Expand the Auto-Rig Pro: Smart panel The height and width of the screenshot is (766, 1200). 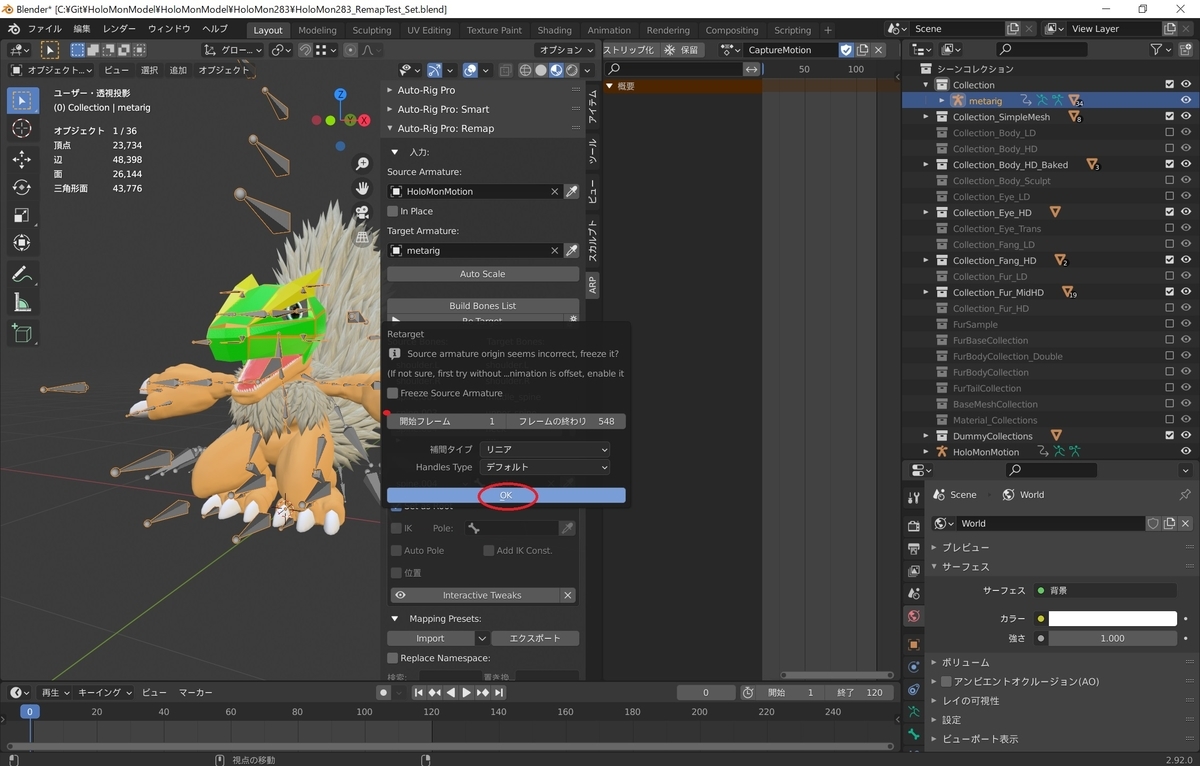pos(390,109)
